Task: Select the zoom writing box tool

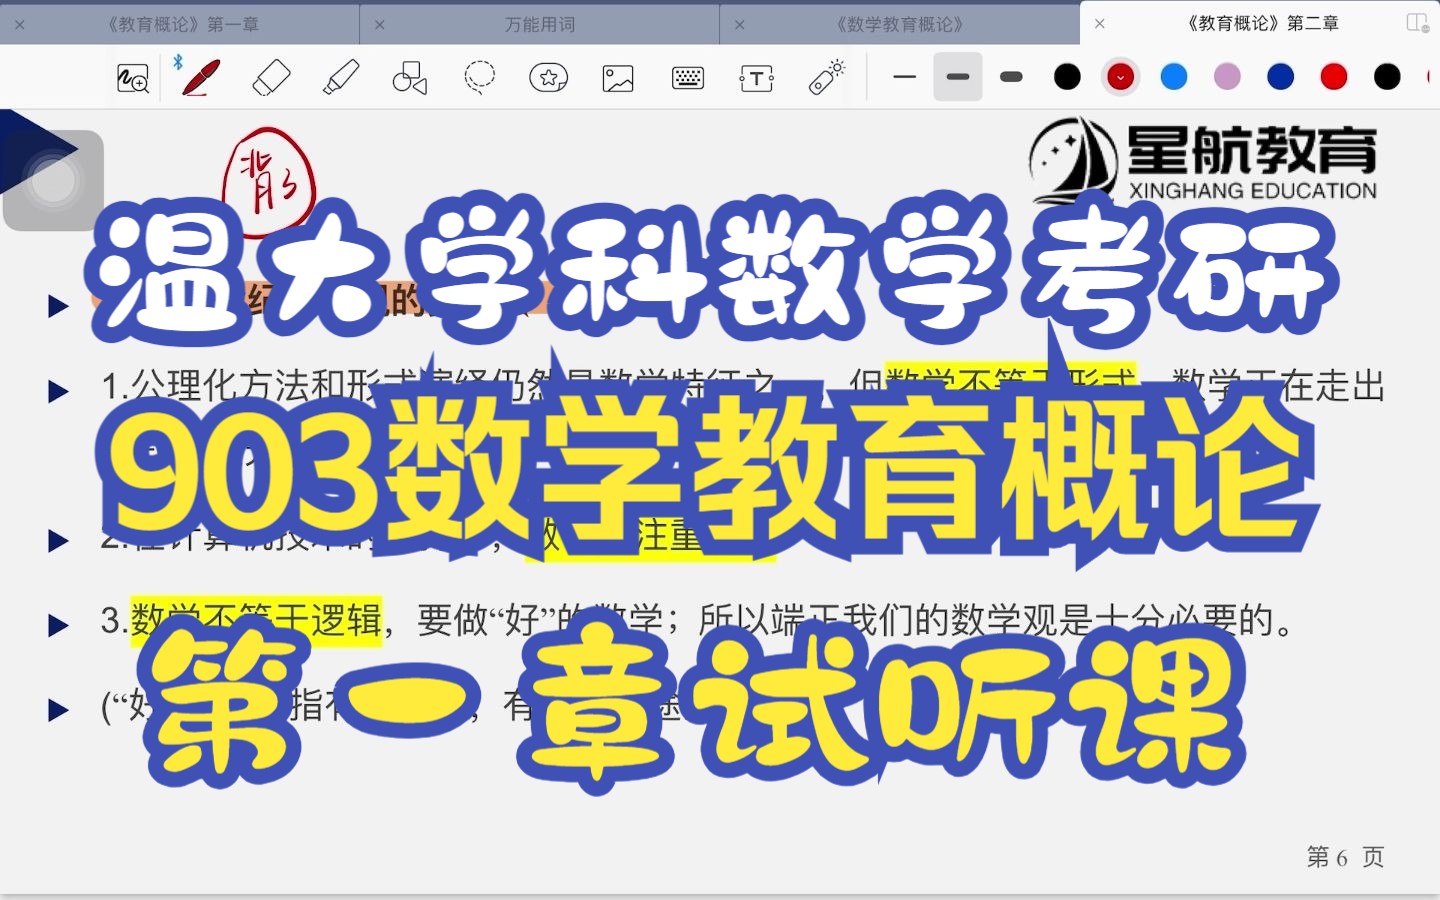Action: [133, 78]
